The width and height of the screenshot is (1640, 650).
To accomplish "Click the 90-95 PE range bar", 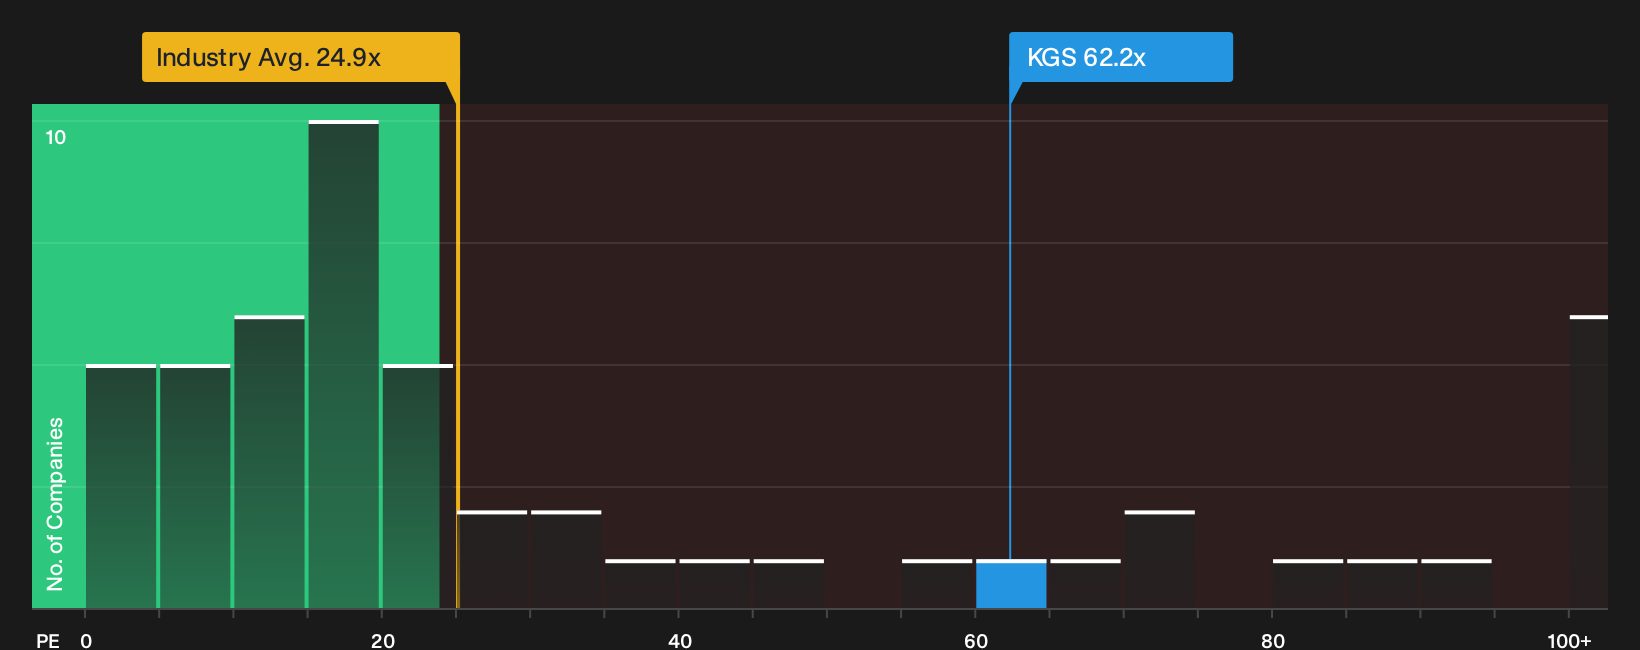I will 1456,584.
